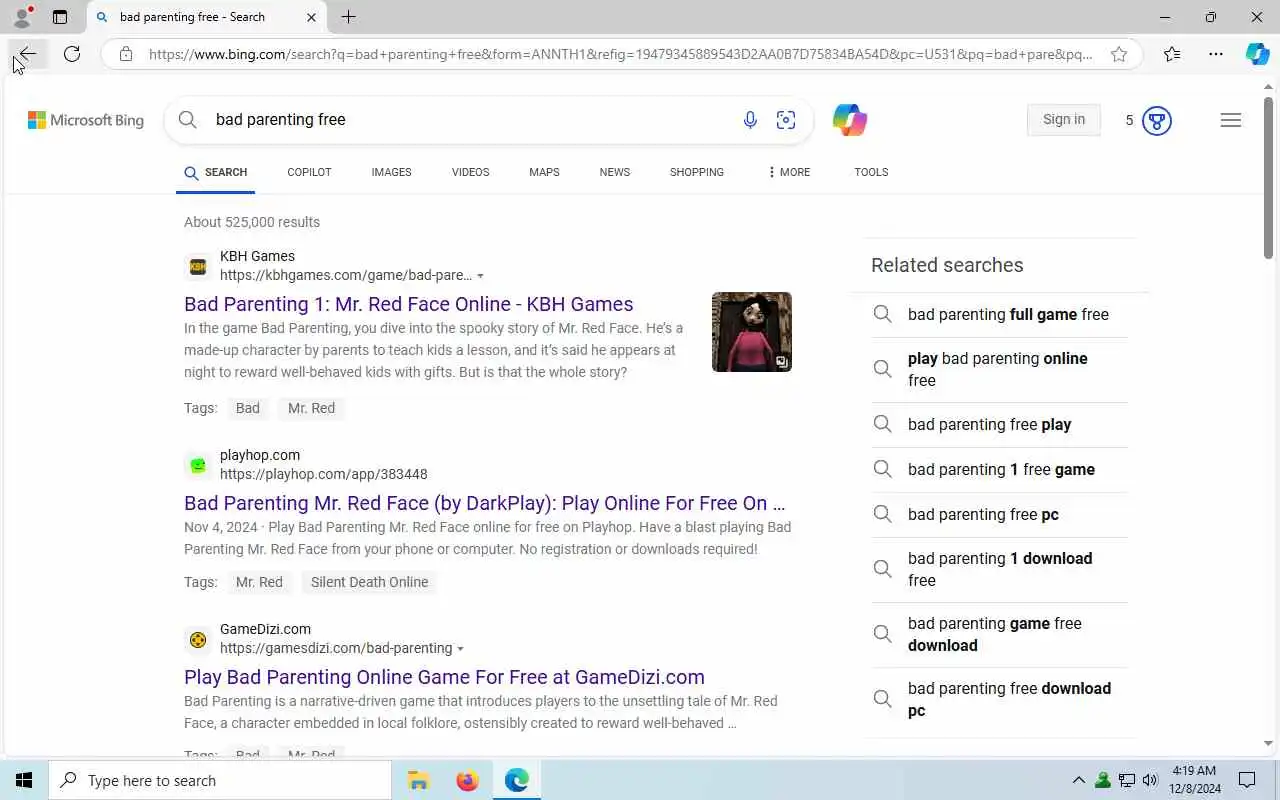Open the tab actions menu icon
This screenshot has height=800, width=1280.
[60, 17]
